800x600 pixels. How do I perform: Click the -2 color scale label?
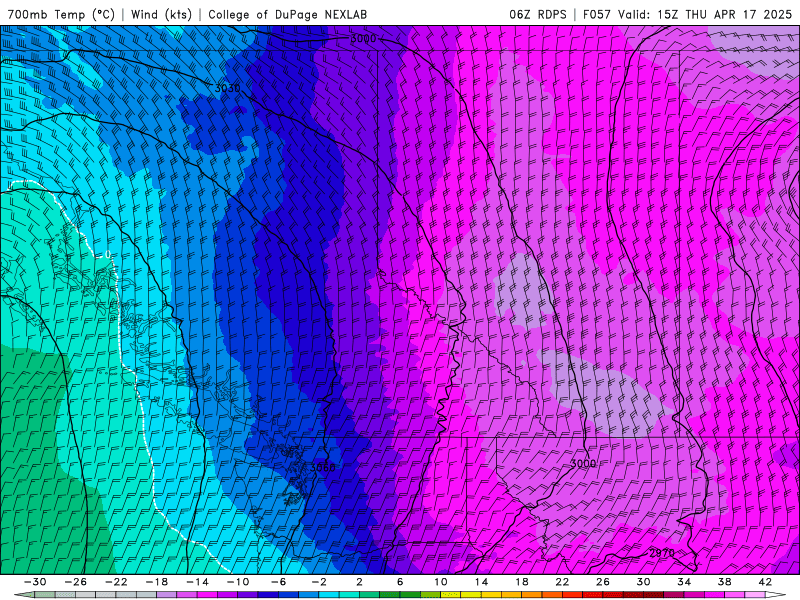pyautogui.click(x=319, y=582)
